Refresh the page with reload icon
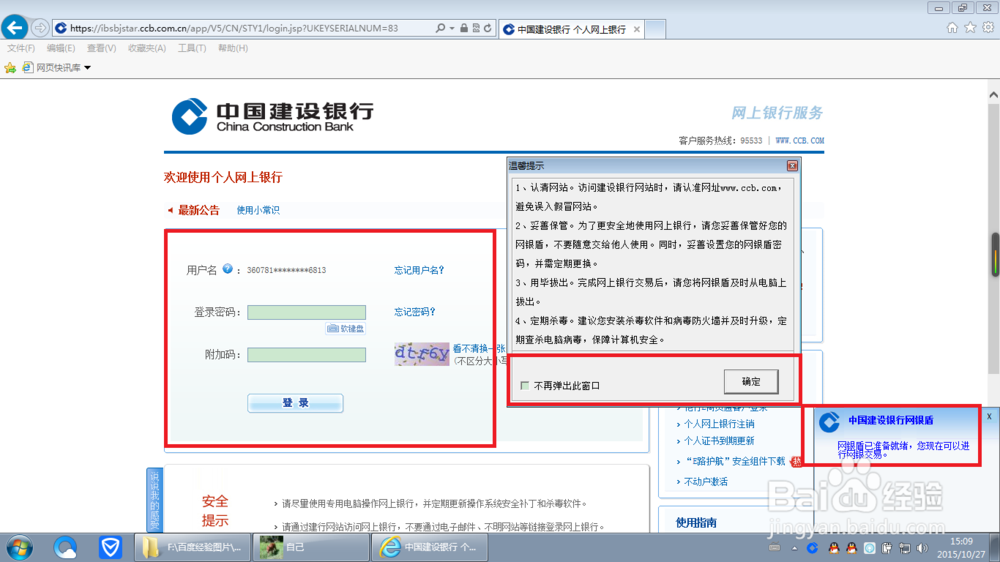1000x562 pixels. pos(488,28)
